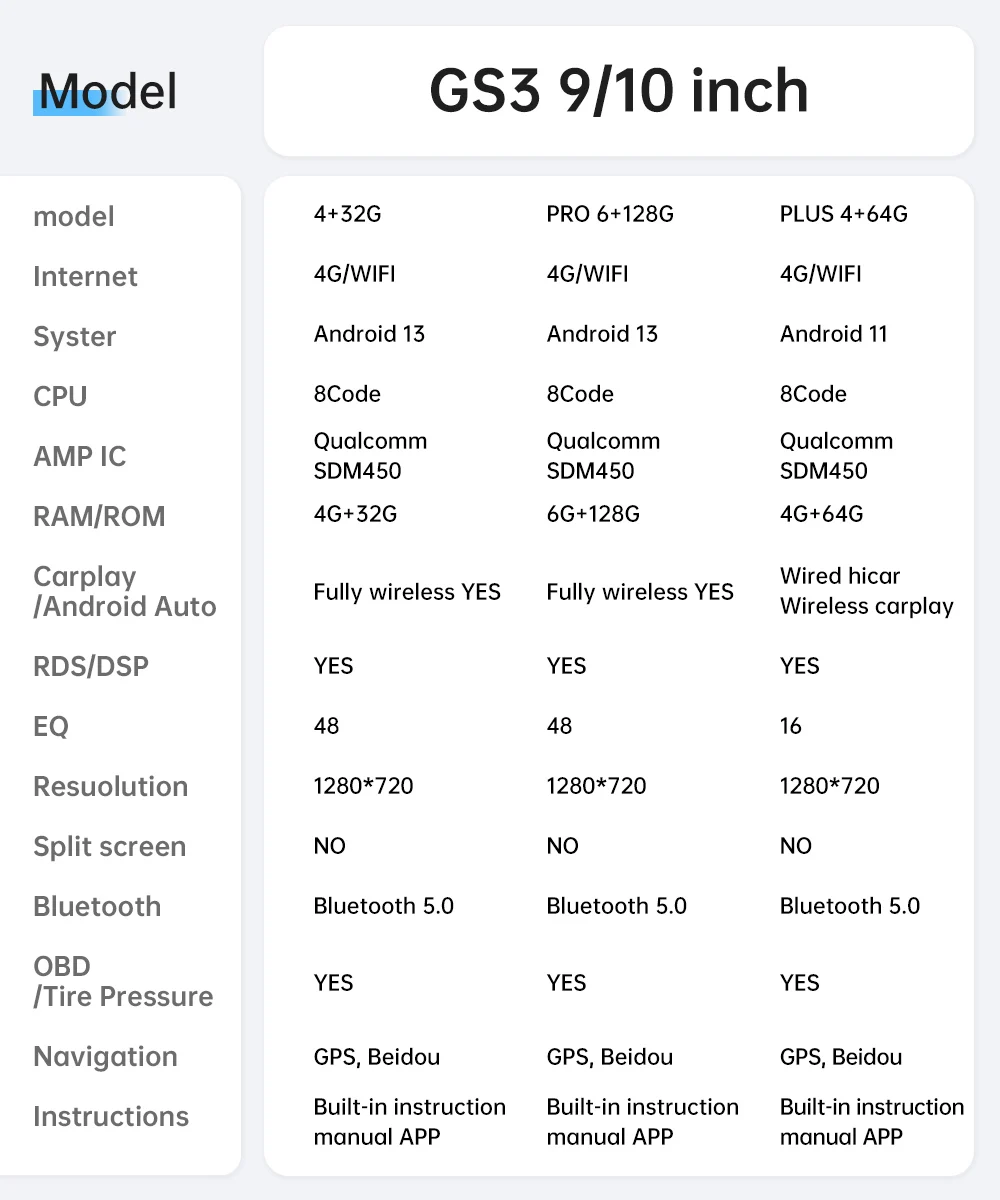Click the PLUS 4+64G model column header
Screen dimensions: 1000x1200
click(x=844, y=214)
